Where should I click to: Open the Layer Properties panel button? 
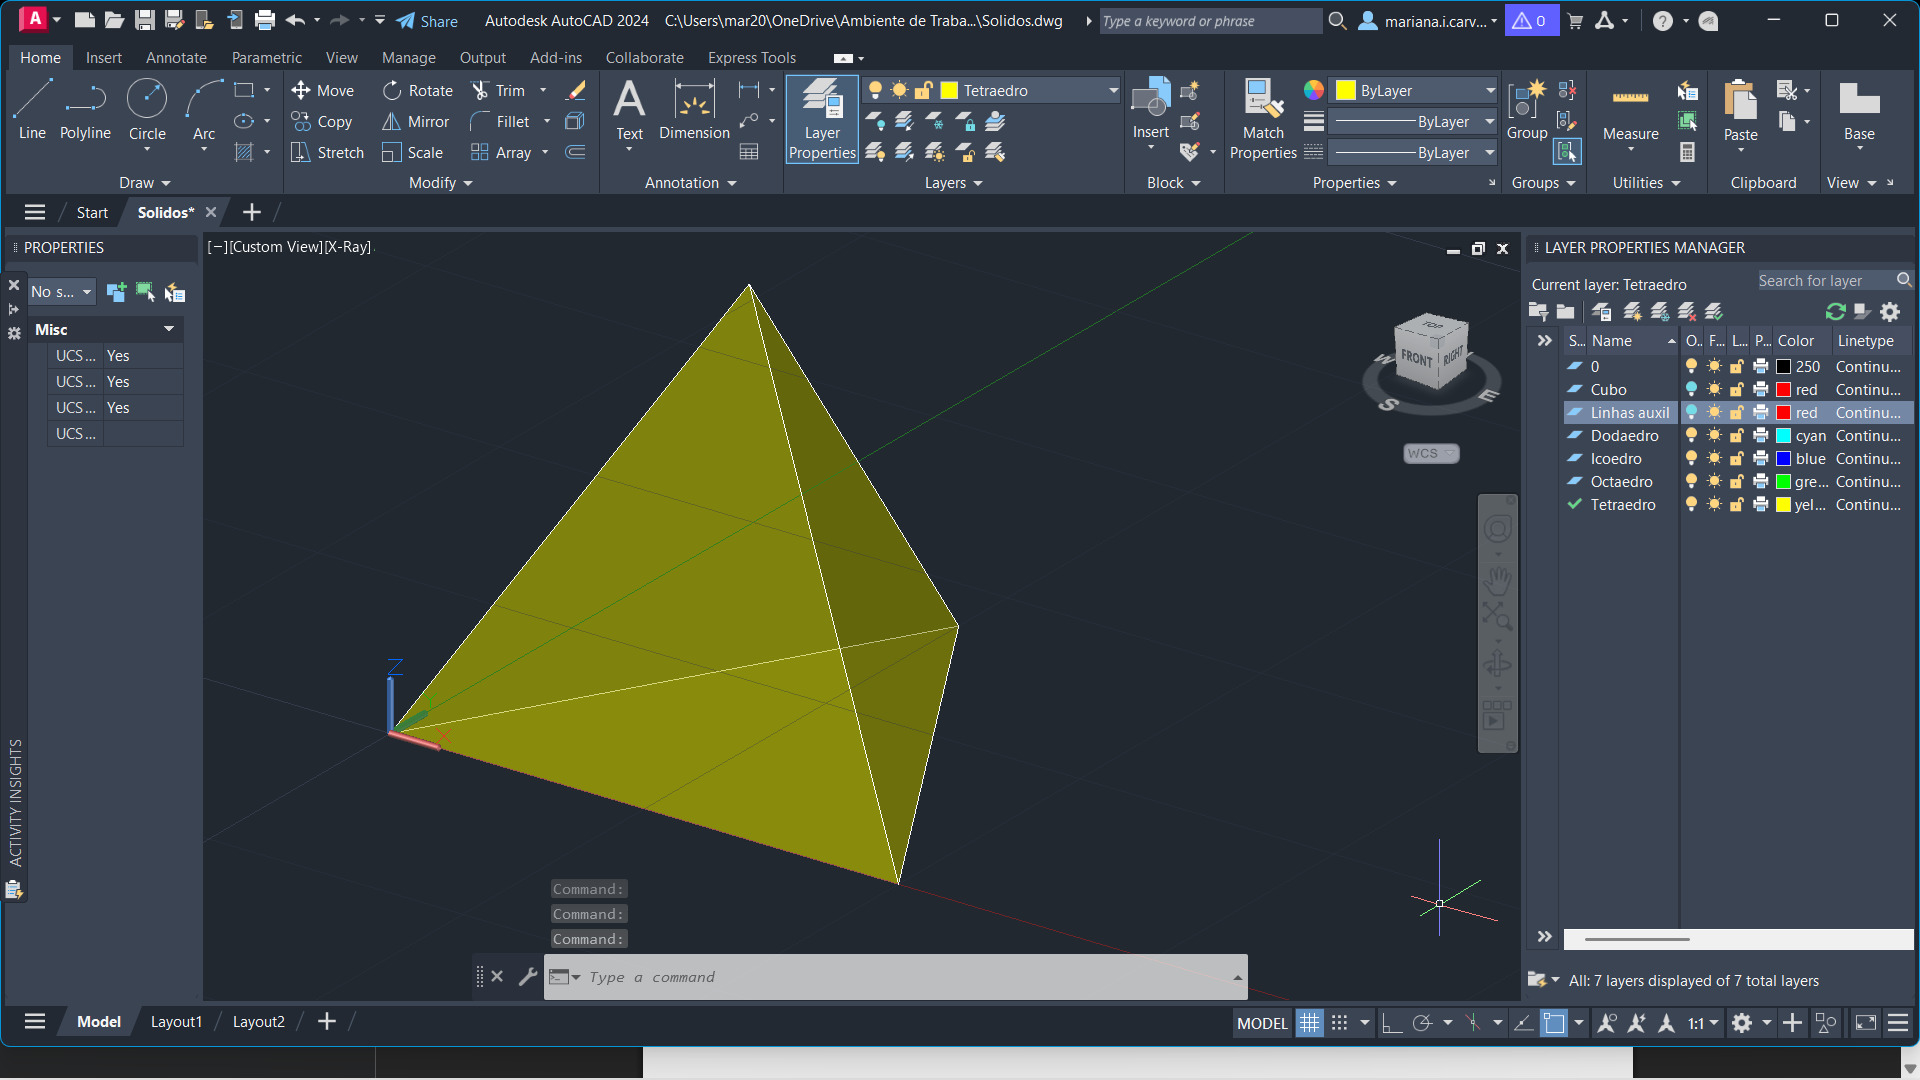click(x=822, y=120)
